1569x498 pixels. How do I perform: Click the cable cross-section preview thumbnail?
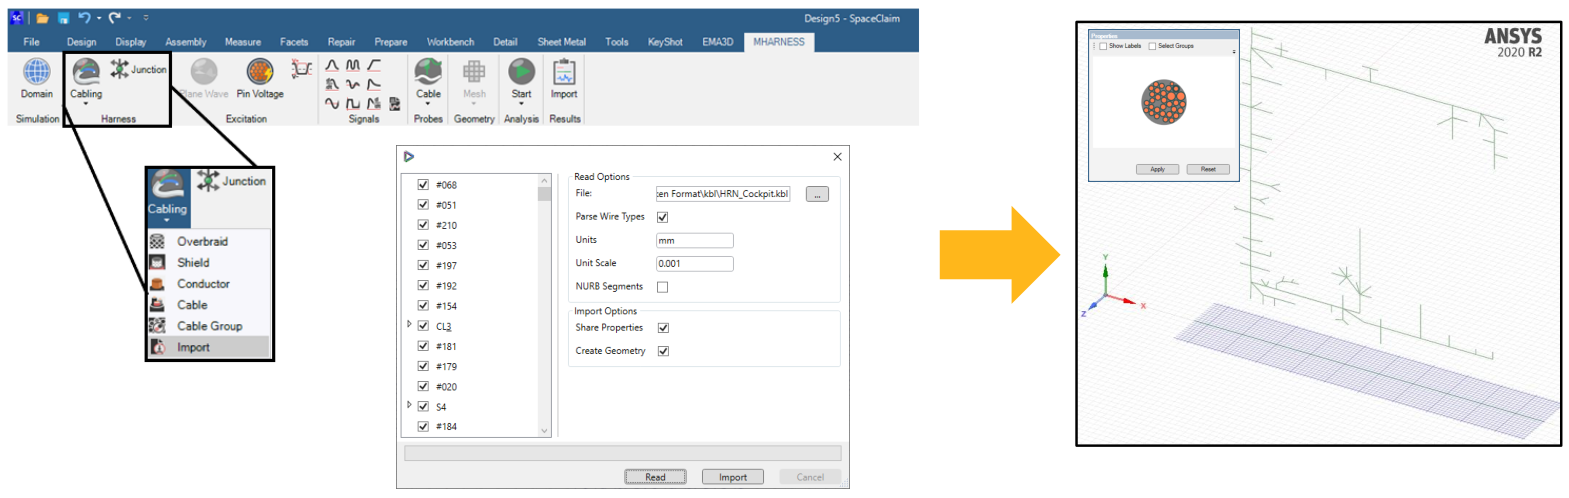pyautogui.click(x=1164, y=102)
